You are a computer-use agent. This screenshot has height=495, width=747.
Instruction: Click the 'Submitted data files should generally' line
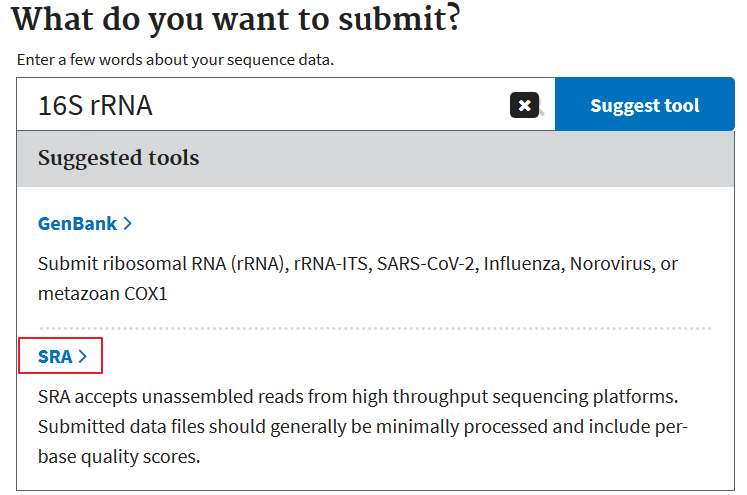click(363, 426)
